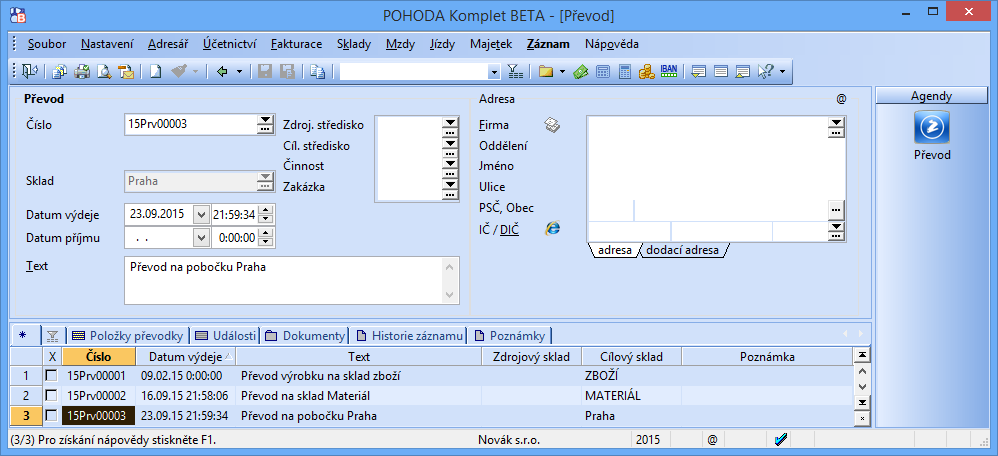Open the Soubor menu

[x=47, y=44]
